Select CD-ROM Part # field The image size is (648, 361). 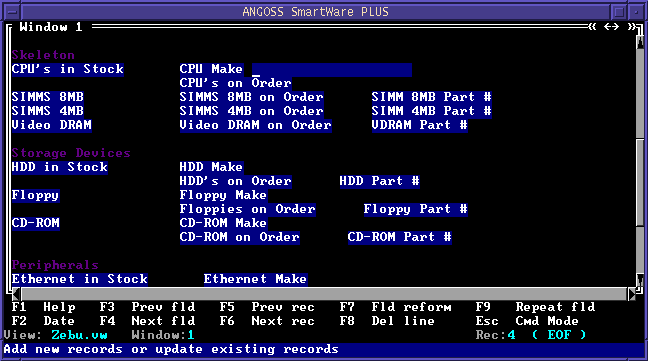click(400, 237)
